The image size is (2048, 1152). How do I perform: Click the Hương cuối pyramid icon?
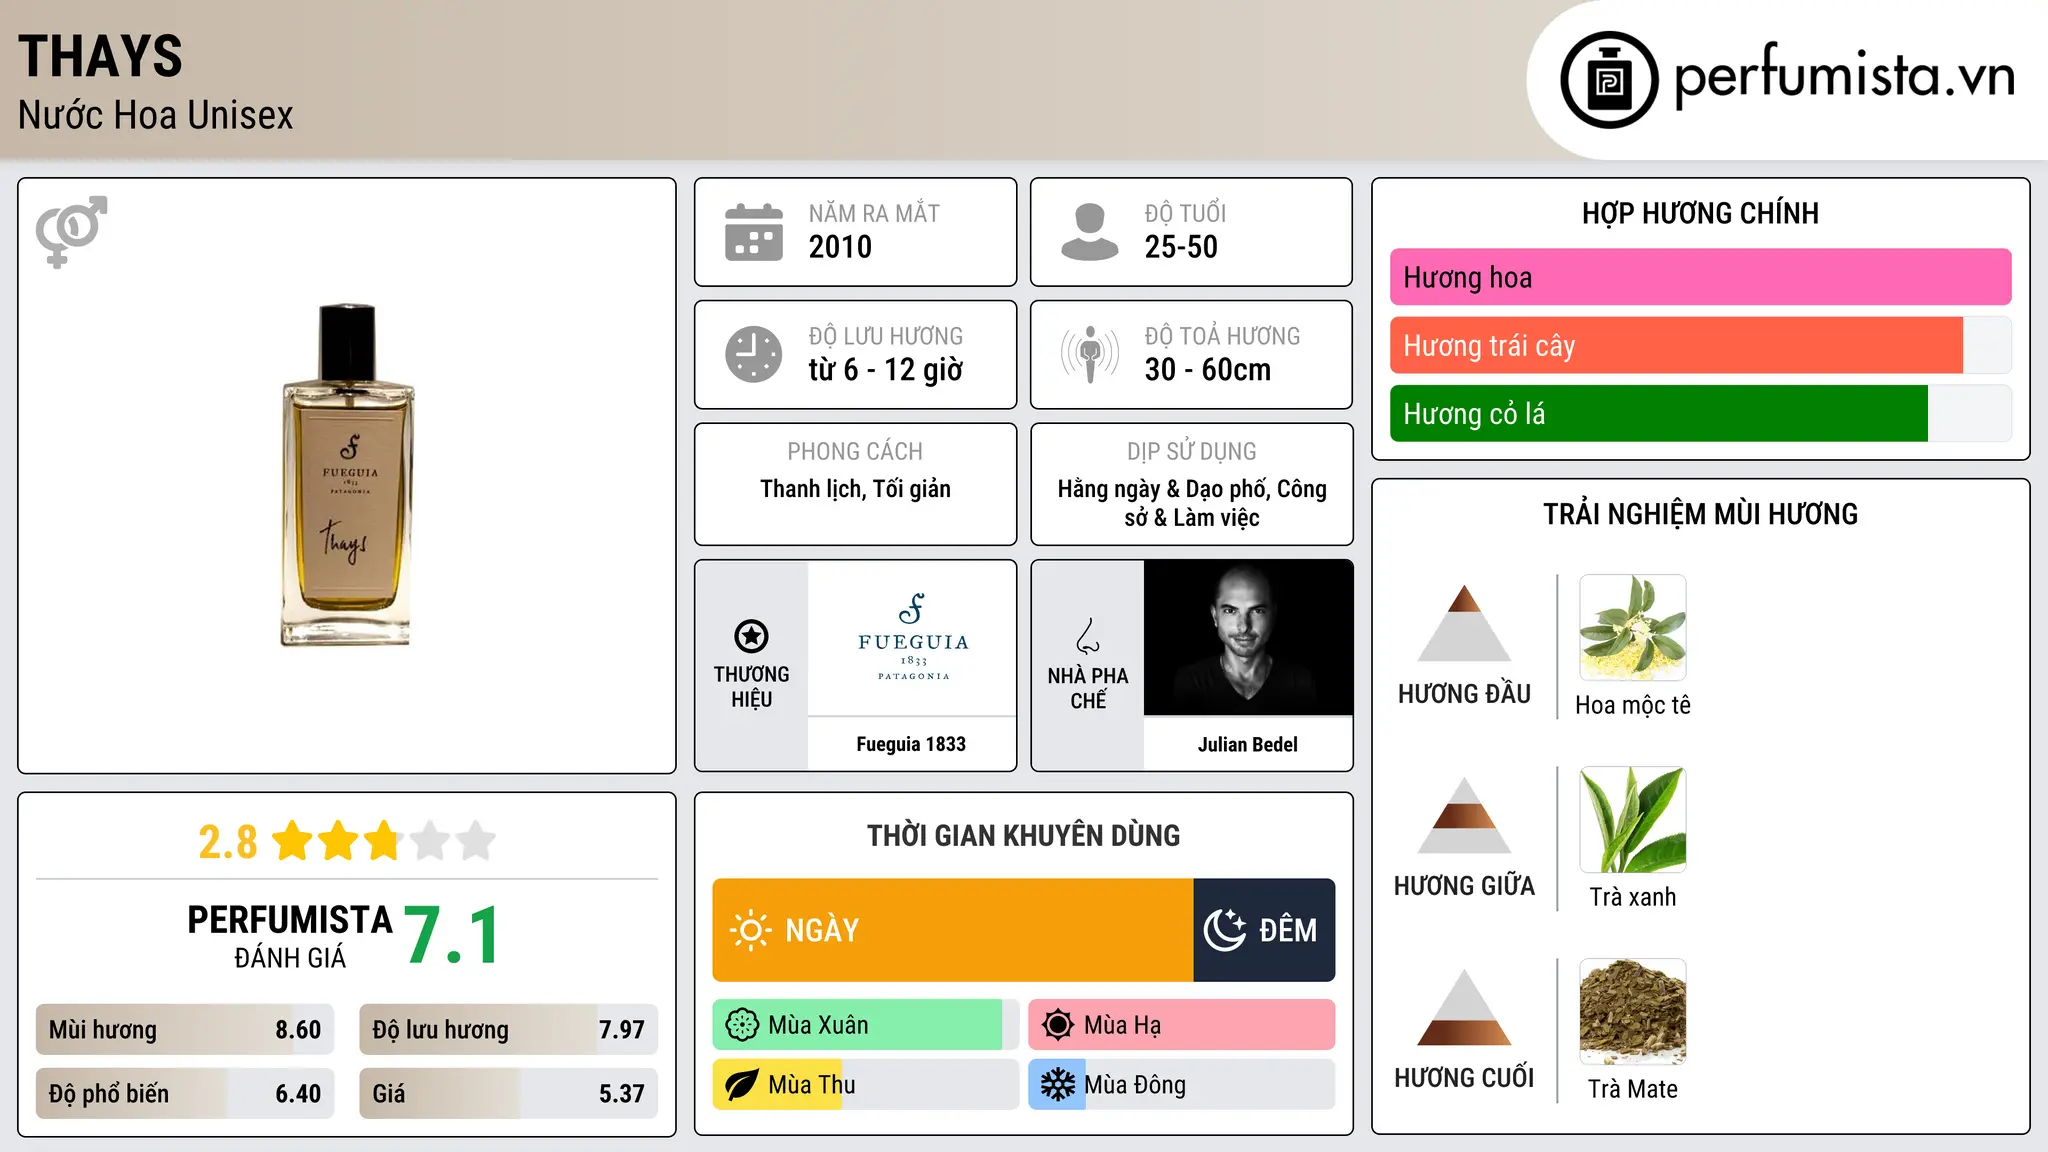tap(1464, 1007)
